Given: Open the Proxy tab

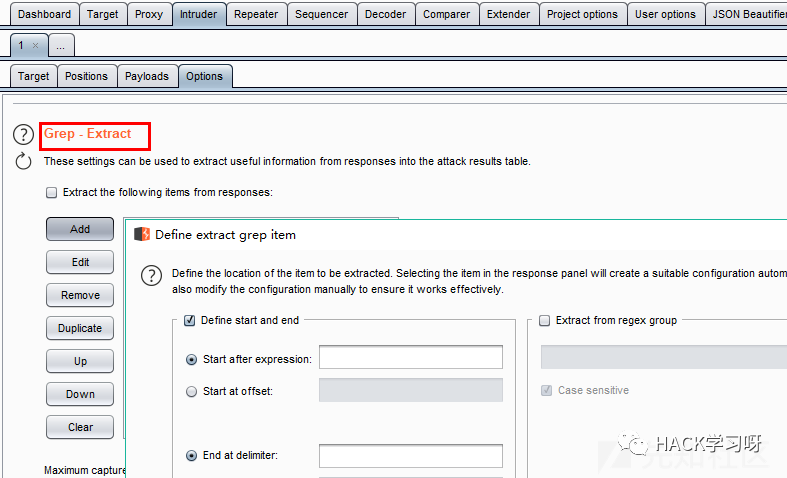Looking at the screenshot, I should 149,15.
